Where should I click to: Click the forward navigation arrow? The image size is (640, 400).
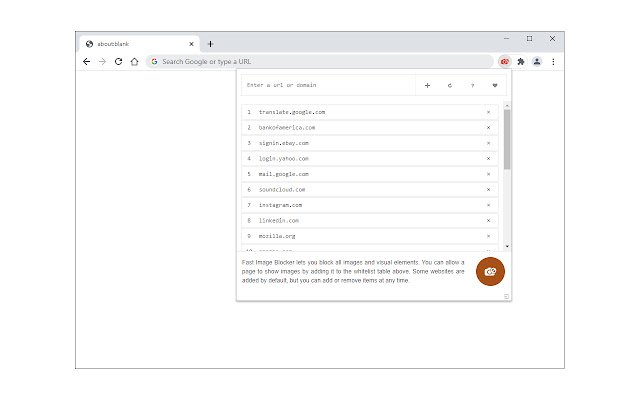click(102, 62)
